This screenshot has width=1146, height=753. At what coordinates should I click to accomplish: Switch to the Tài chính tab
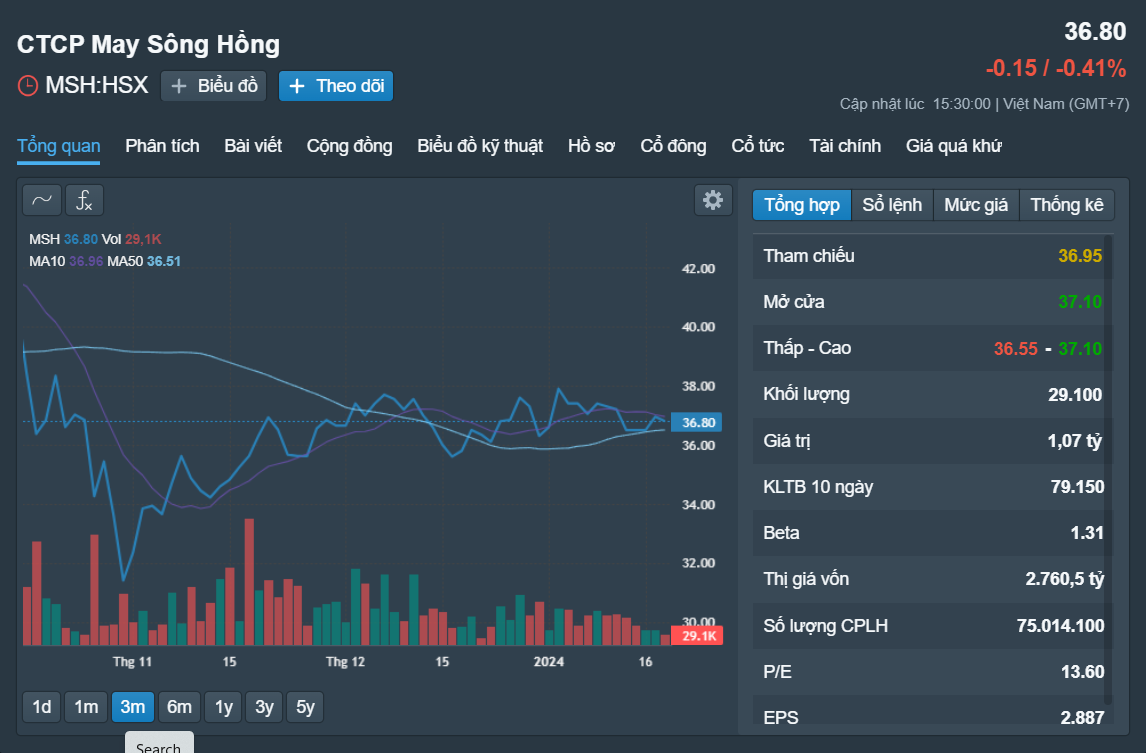tap(845, 145)
